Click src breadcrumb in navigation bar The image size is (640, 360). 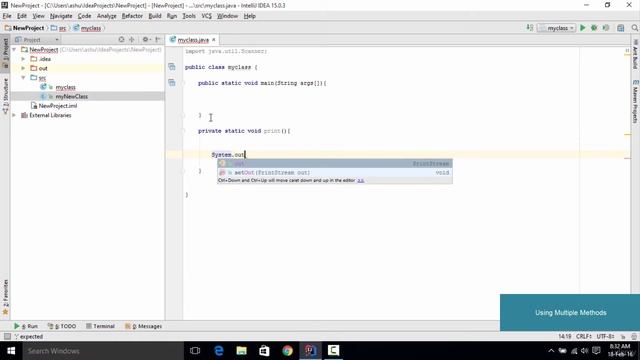point(58,28)
